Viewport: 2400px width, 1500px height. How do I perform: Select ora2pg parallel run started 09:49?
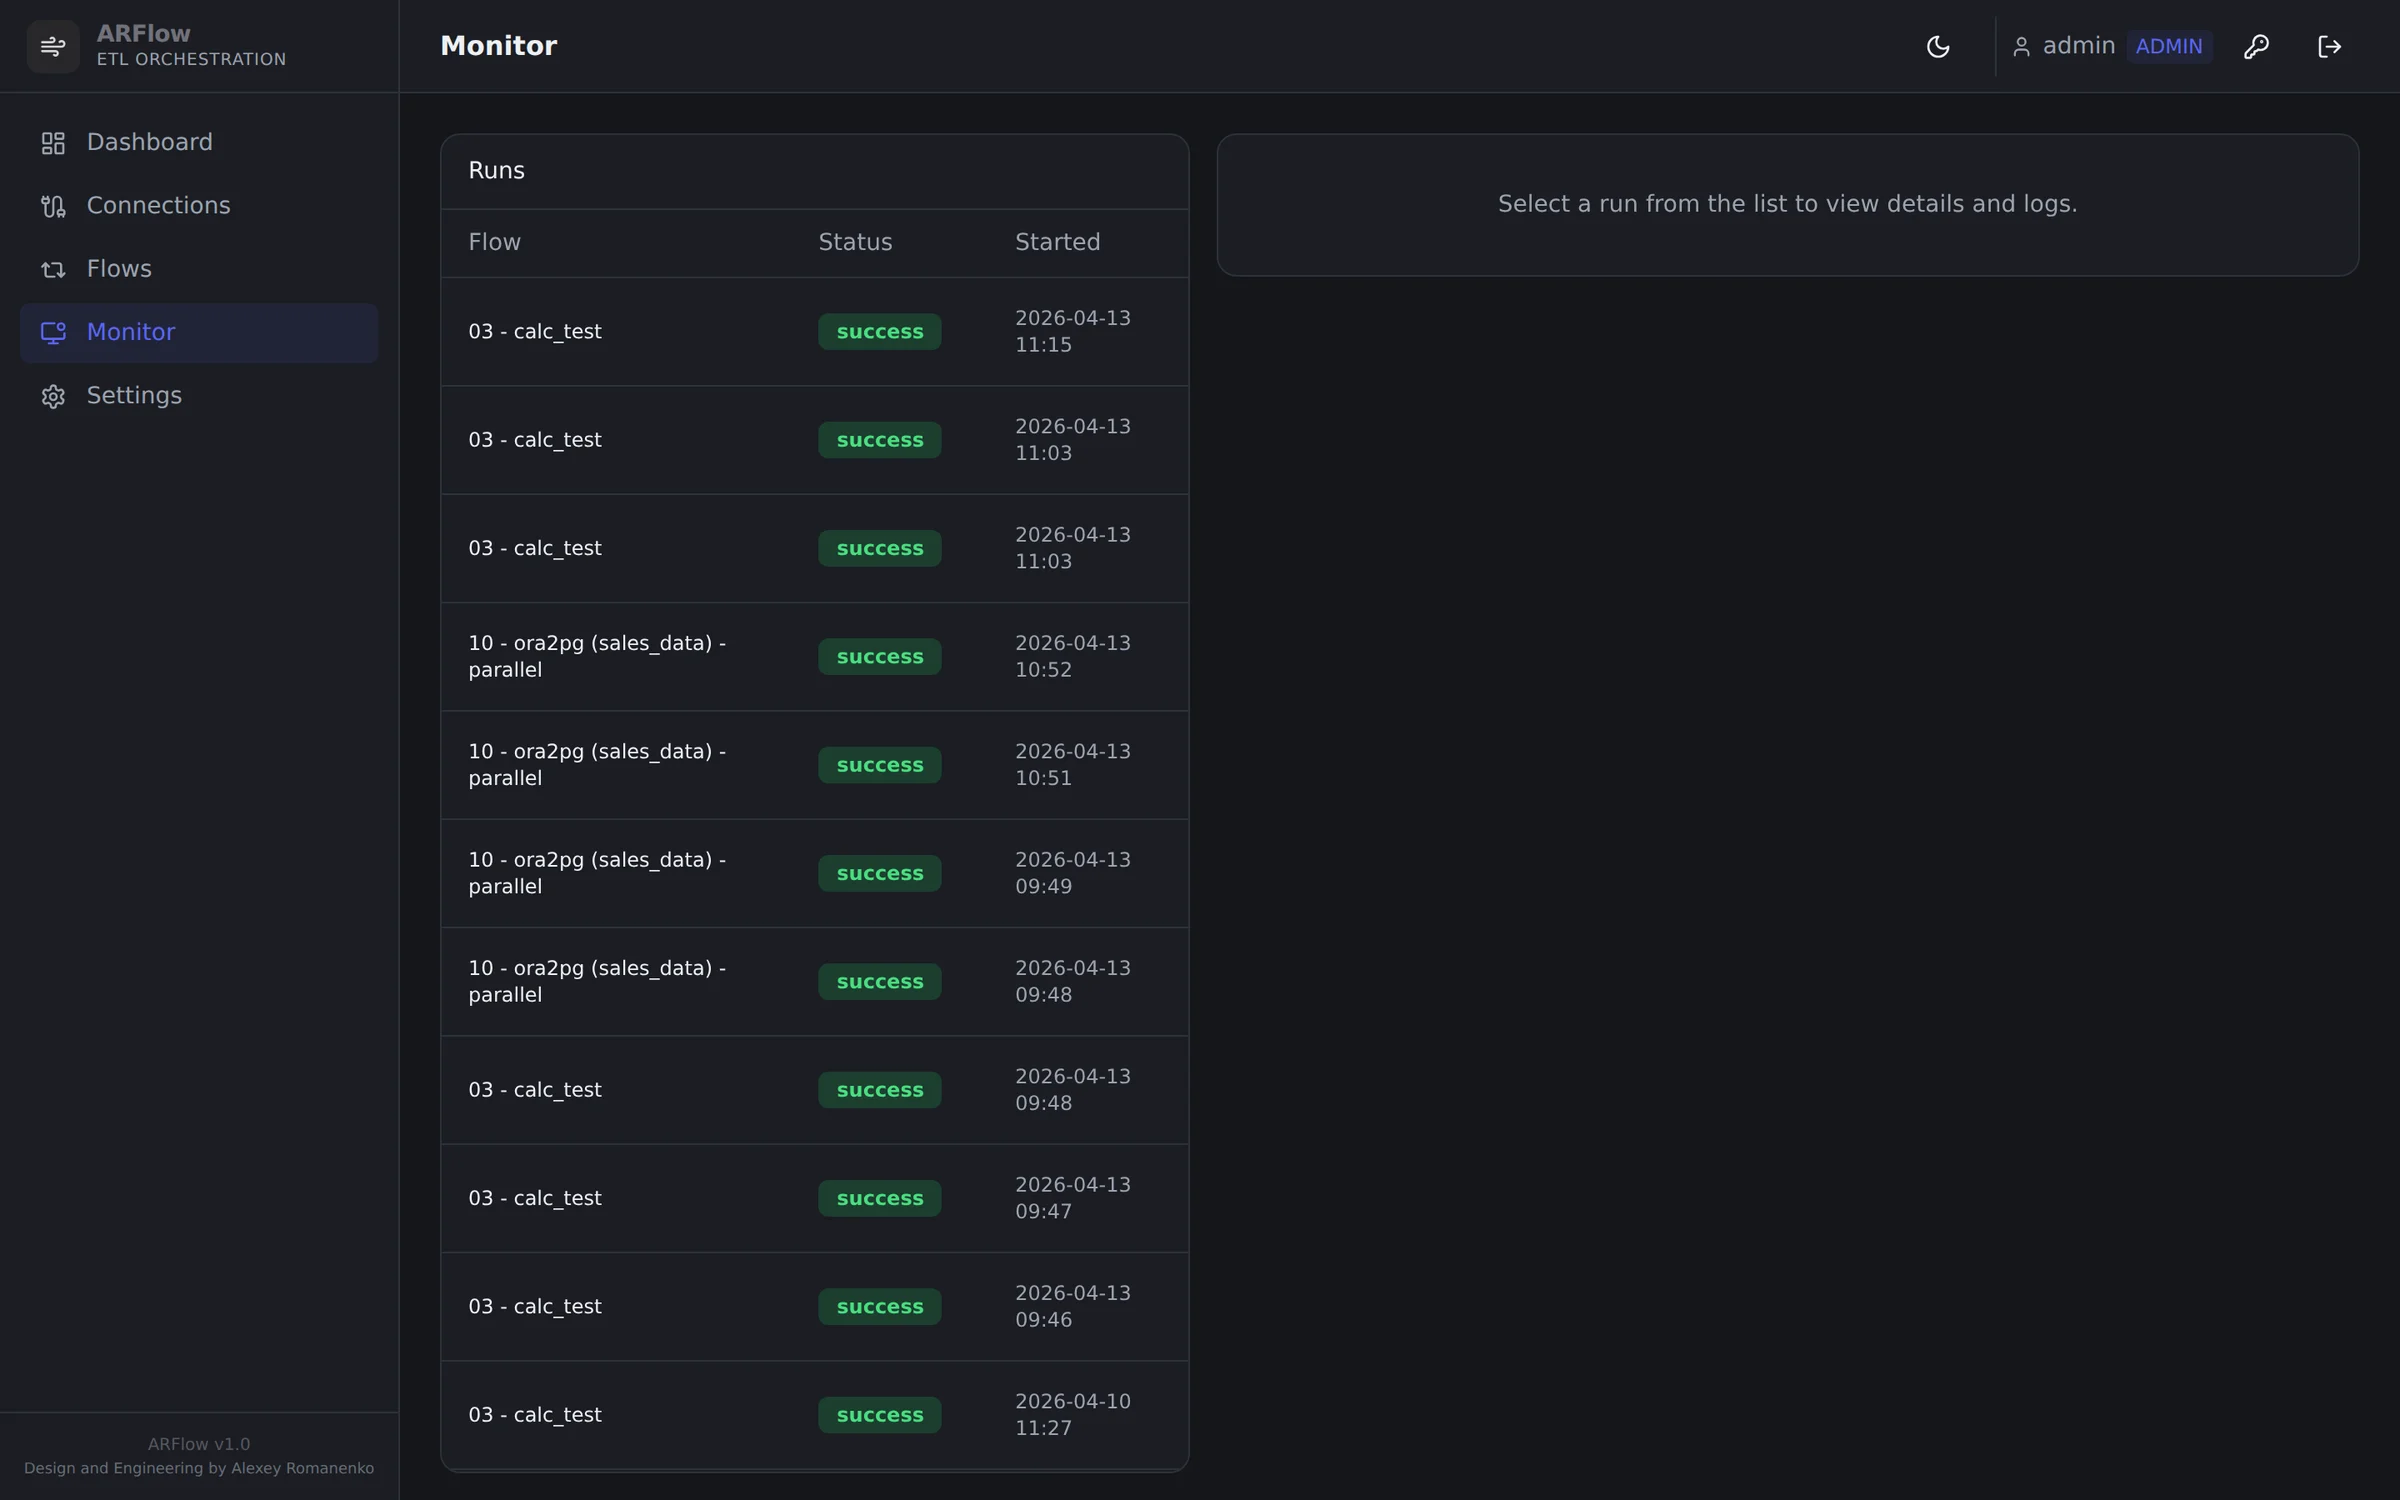coord(814,873)
